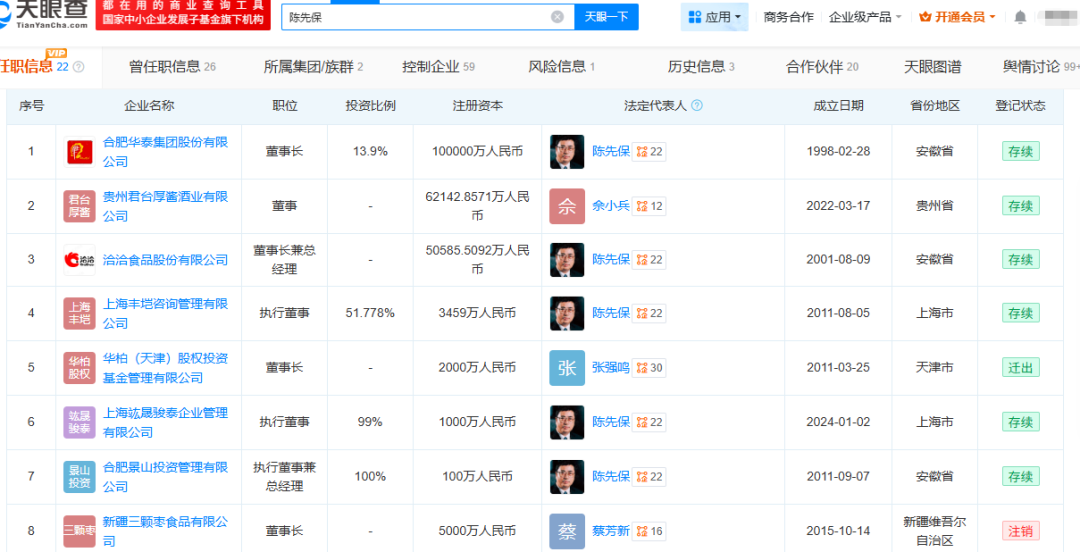
Task: Open the 商务合作 link
Action: [788, 17]
